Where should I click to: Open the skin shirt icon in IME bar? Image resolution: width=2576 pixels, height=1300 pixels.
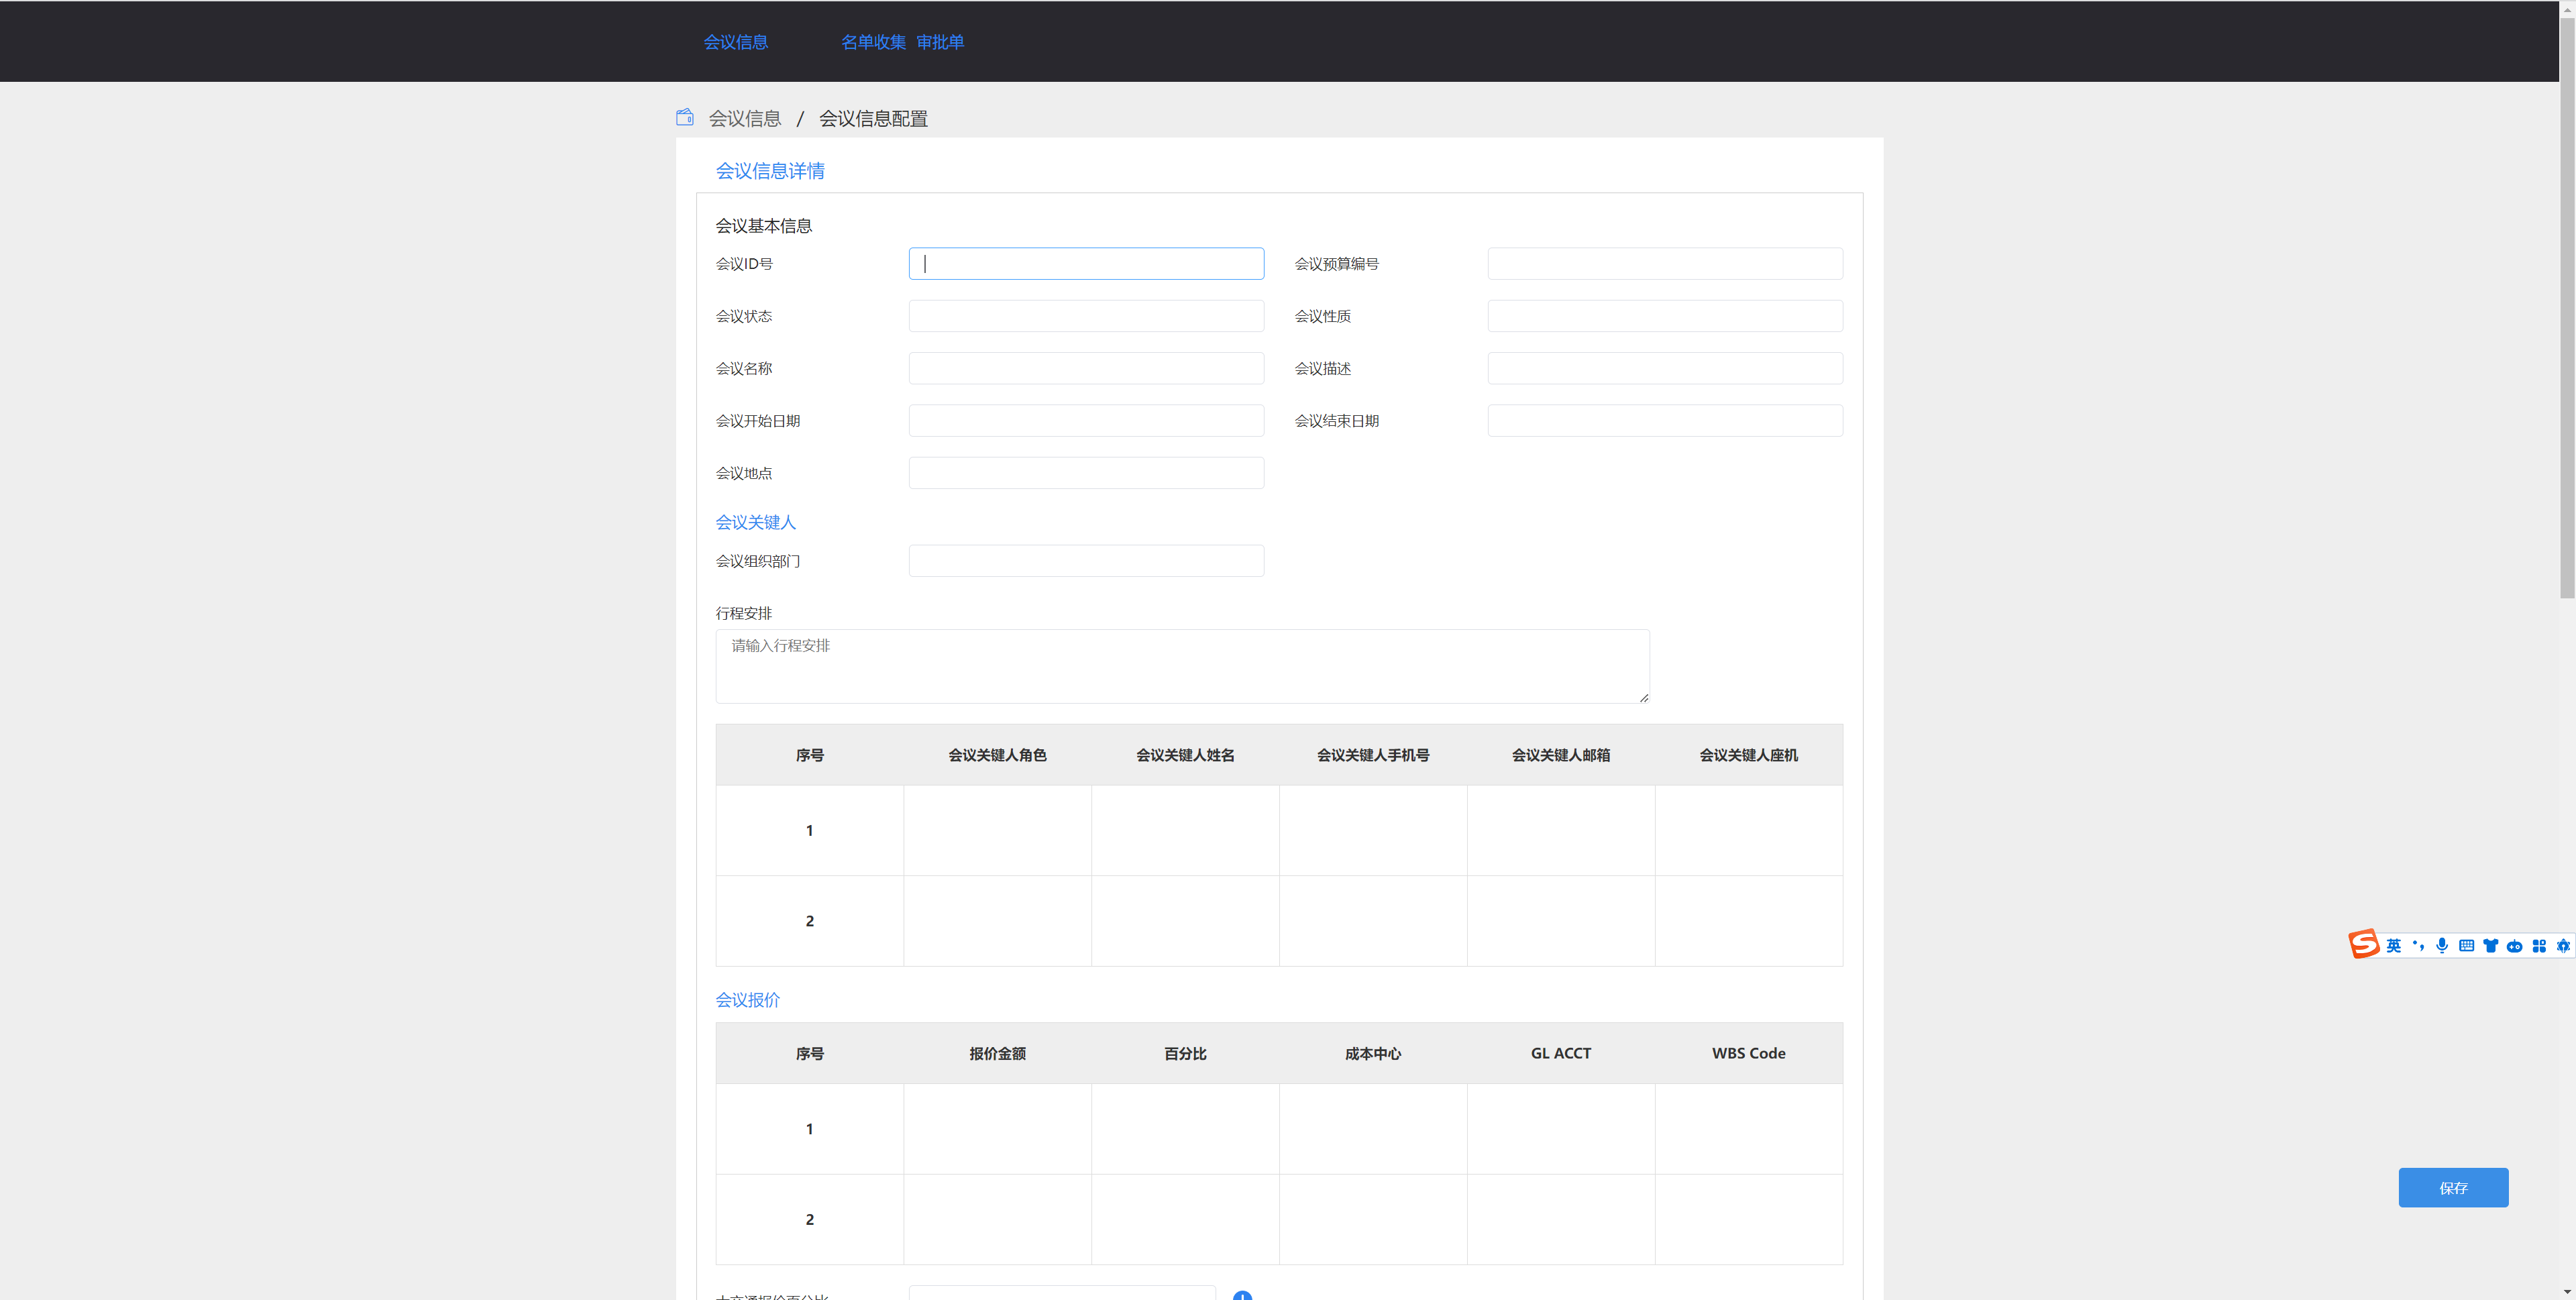[x=2490, y=945]
